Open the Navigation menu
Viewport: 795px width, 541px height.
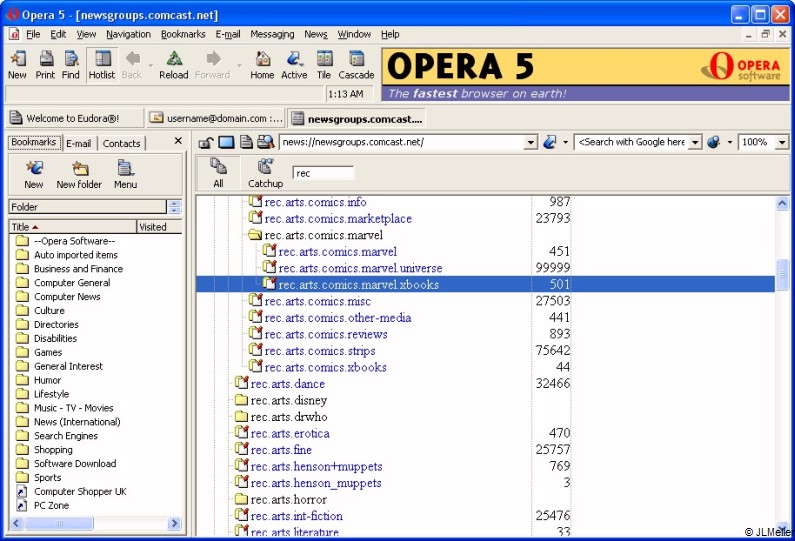[129, 34]
